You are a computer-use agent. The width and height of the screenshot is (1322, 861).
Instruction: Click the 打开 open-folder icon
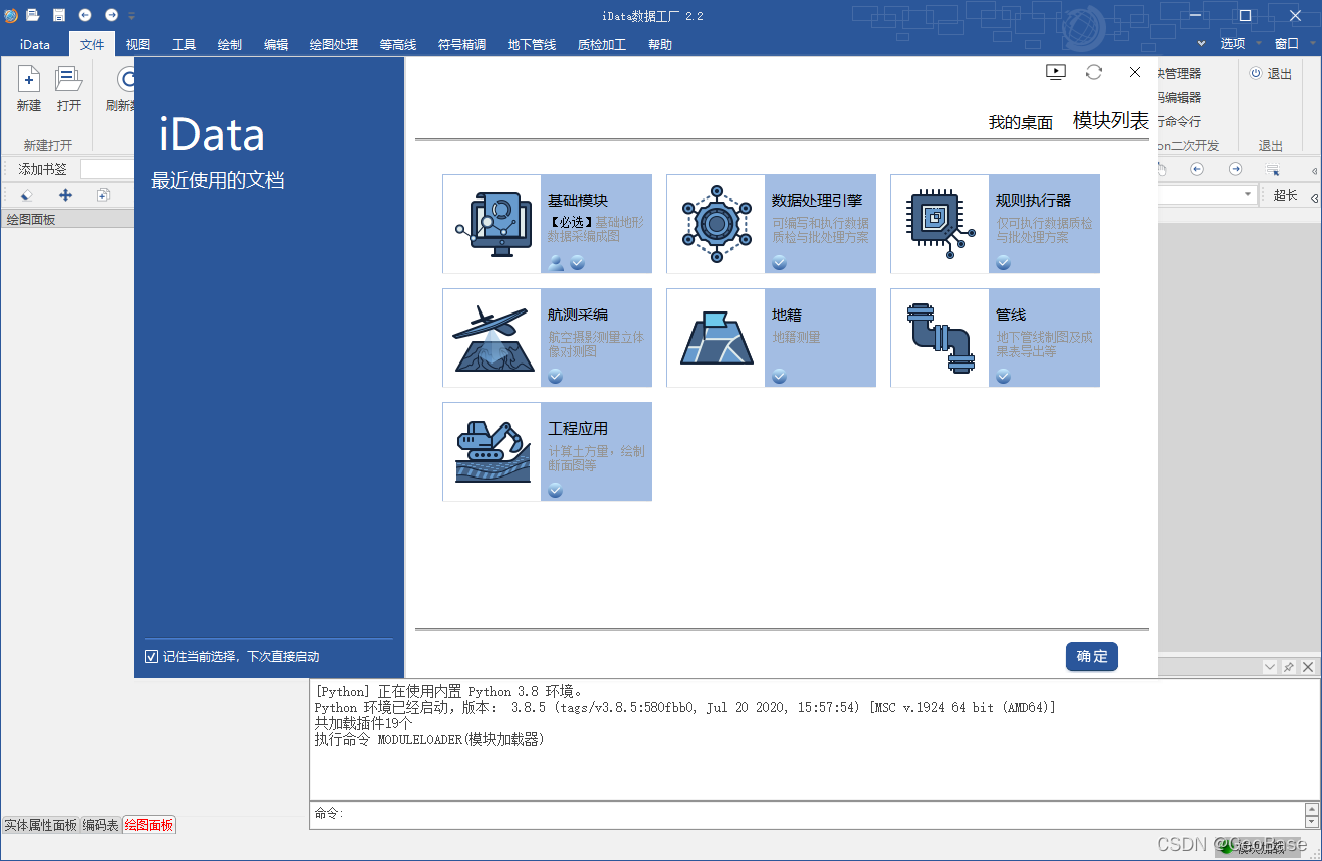point(69,80)
